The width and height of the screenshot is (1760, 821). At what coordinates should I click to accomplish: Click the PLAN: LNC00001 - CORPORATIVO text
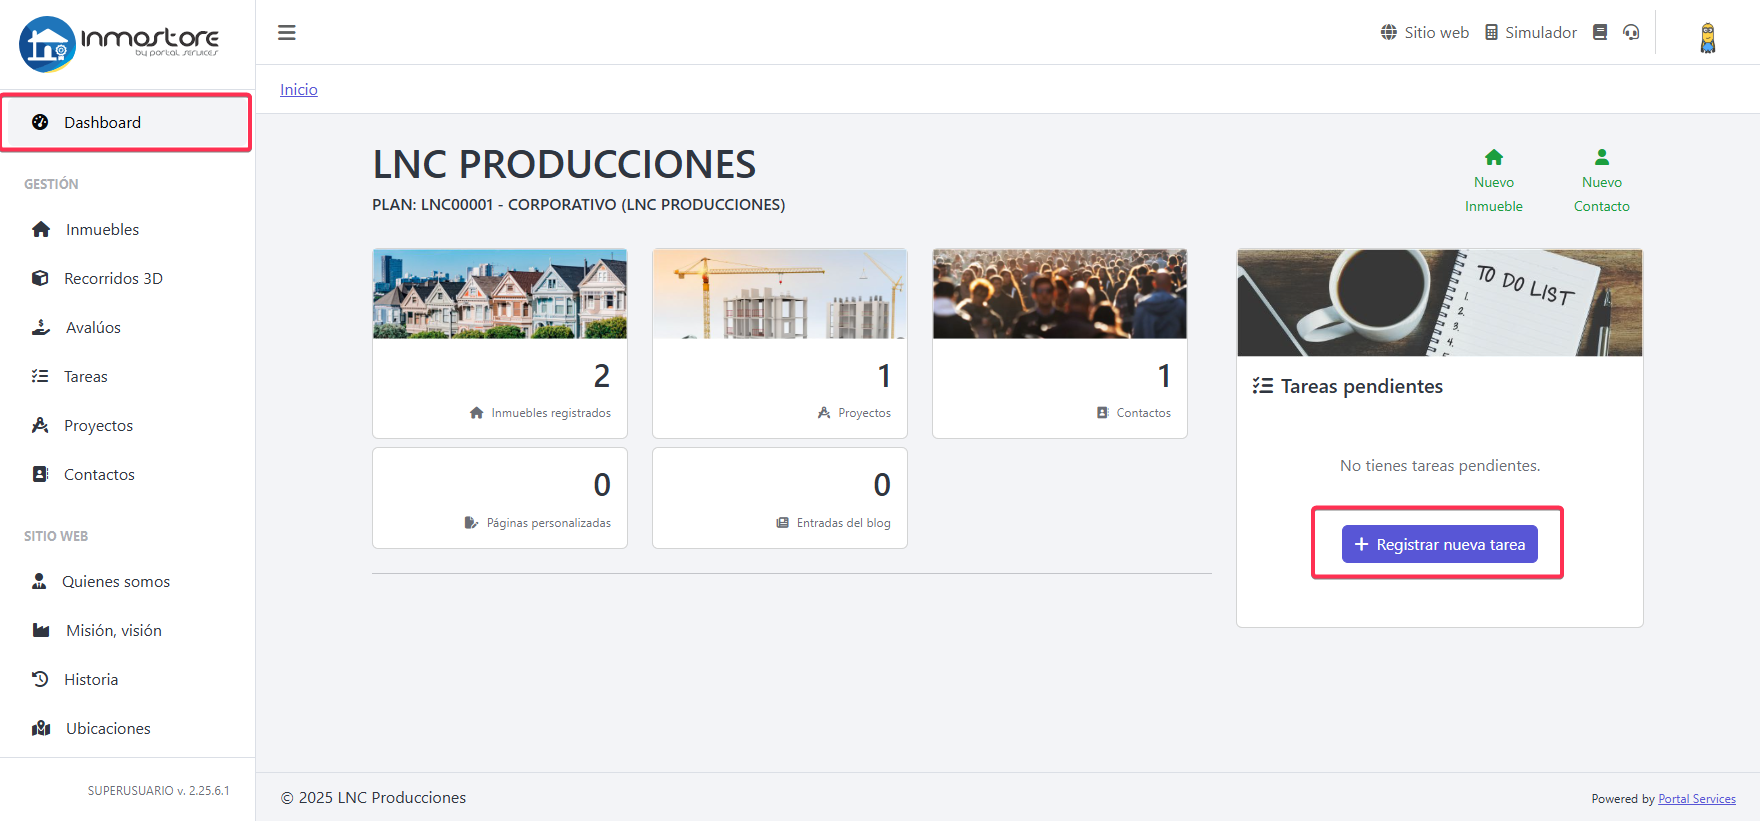coord(578,204)
